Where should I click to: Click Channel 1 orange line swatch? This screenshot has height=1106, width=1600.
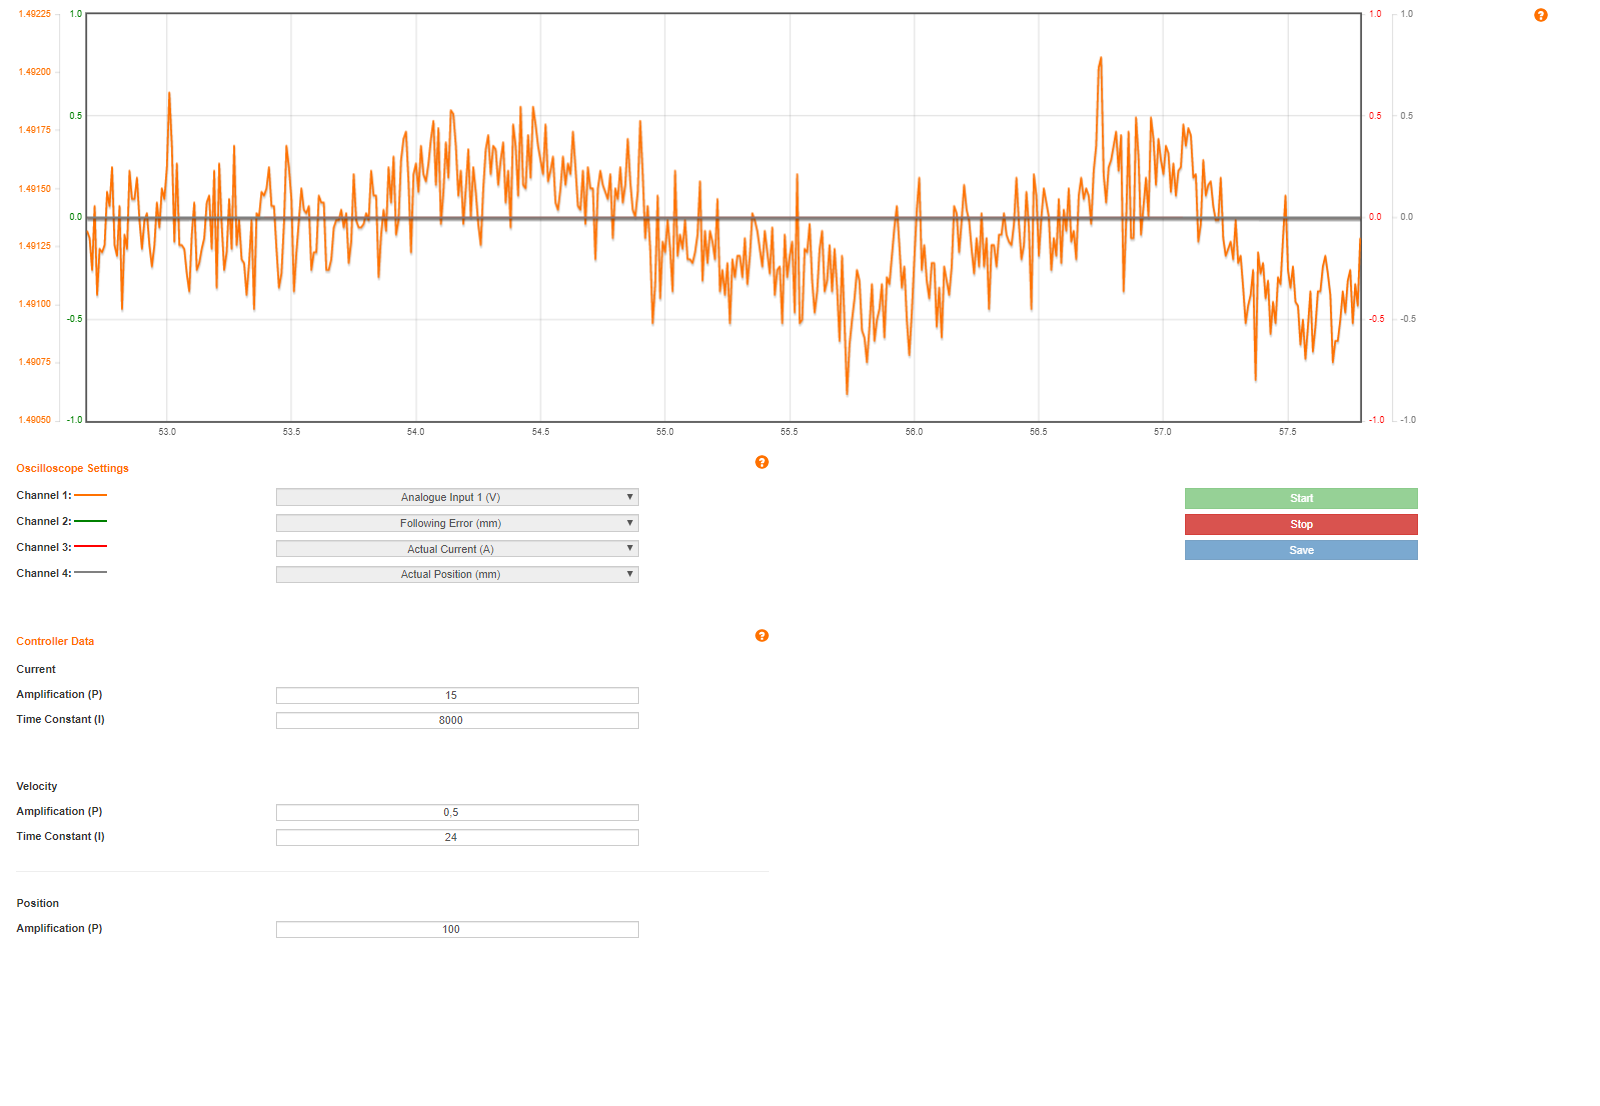click(x=90, y=495)
